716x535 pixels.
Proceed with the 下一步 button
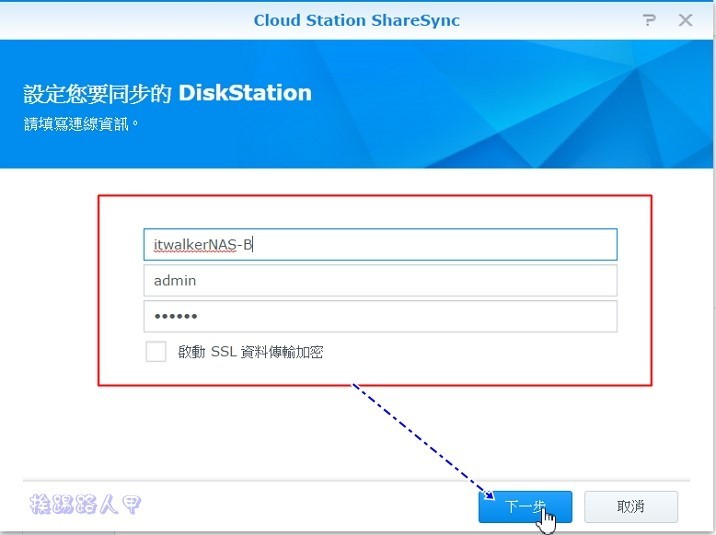[525, 507]
